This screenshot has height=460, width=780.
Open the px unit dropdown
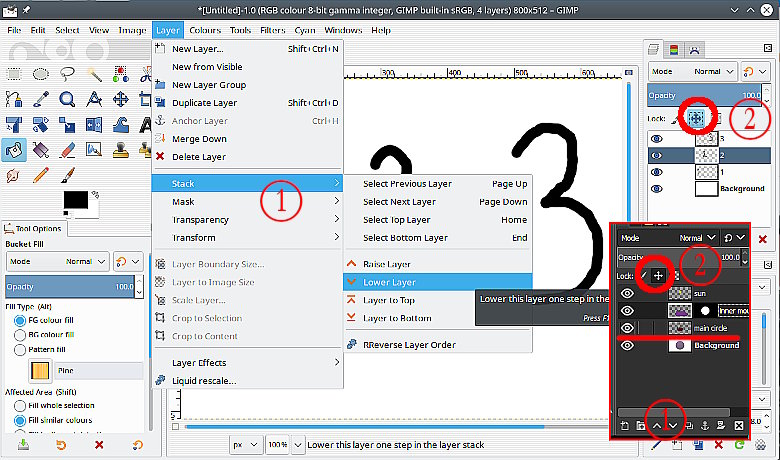point(246,445)
